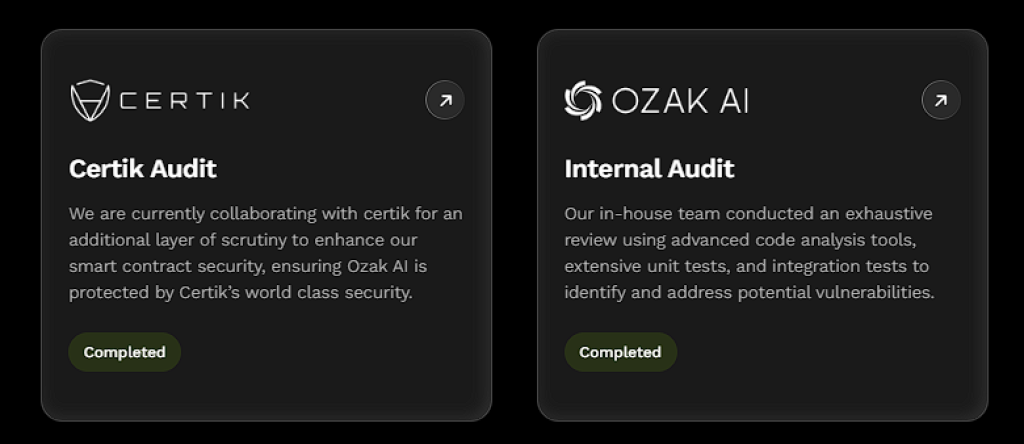This screenshot has width=1024, height=444.
Task: Open the Certik Audit arrow link icon
Action: point(445,100)
